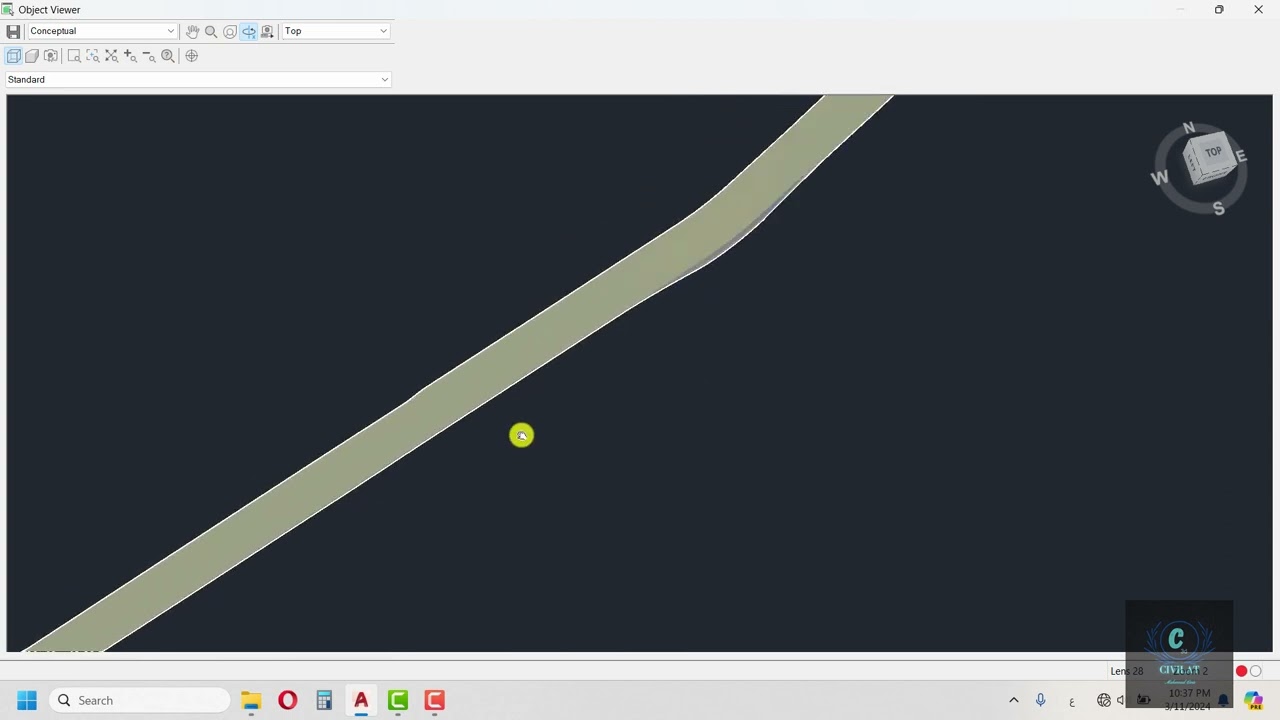Image resolution: width=1280 pixels, height=720 pixels.
Task: Restore down the Object Viewer window
Action: (1219, 10)
